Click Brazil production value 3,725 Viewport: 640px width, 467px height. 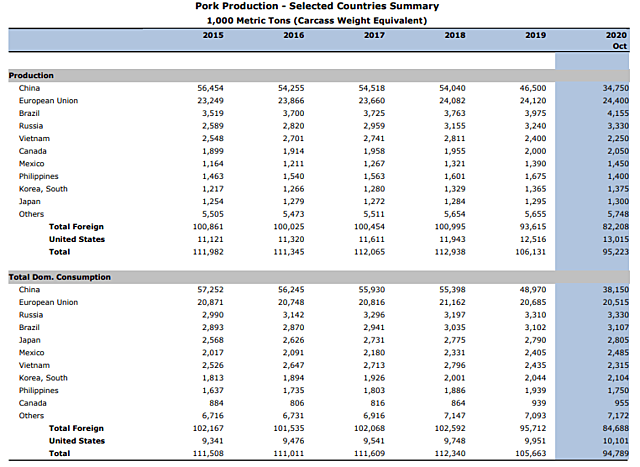coord(374,113)
